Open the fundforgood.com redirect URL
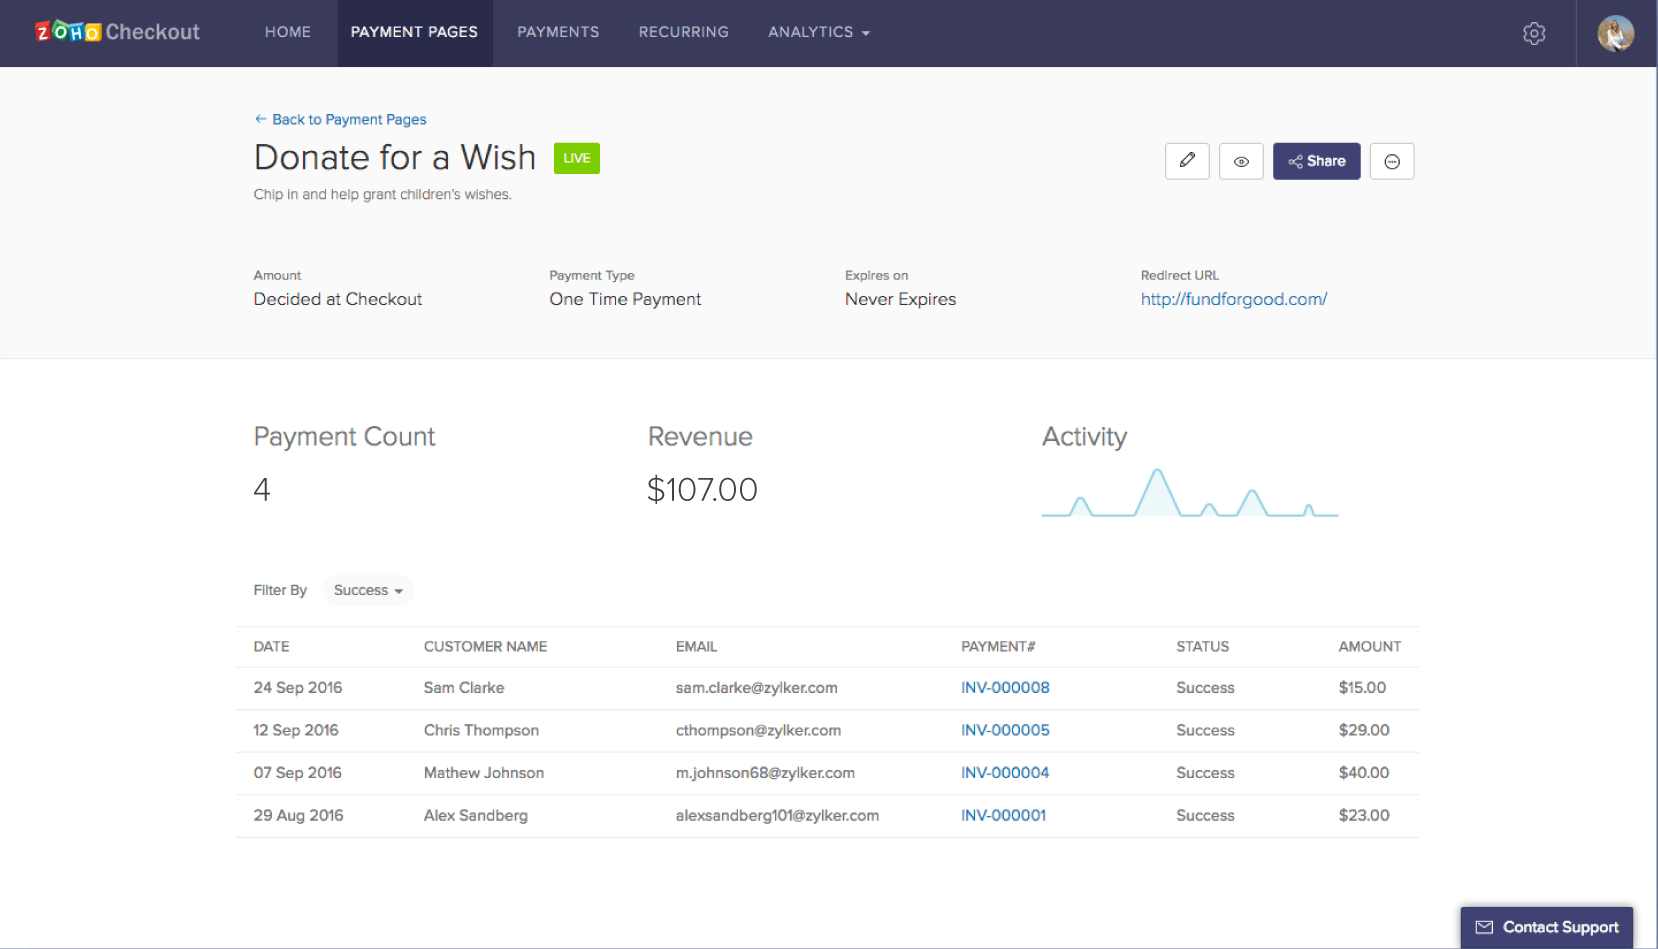This screenshot has height=949, width=1658. (1233, 299)
